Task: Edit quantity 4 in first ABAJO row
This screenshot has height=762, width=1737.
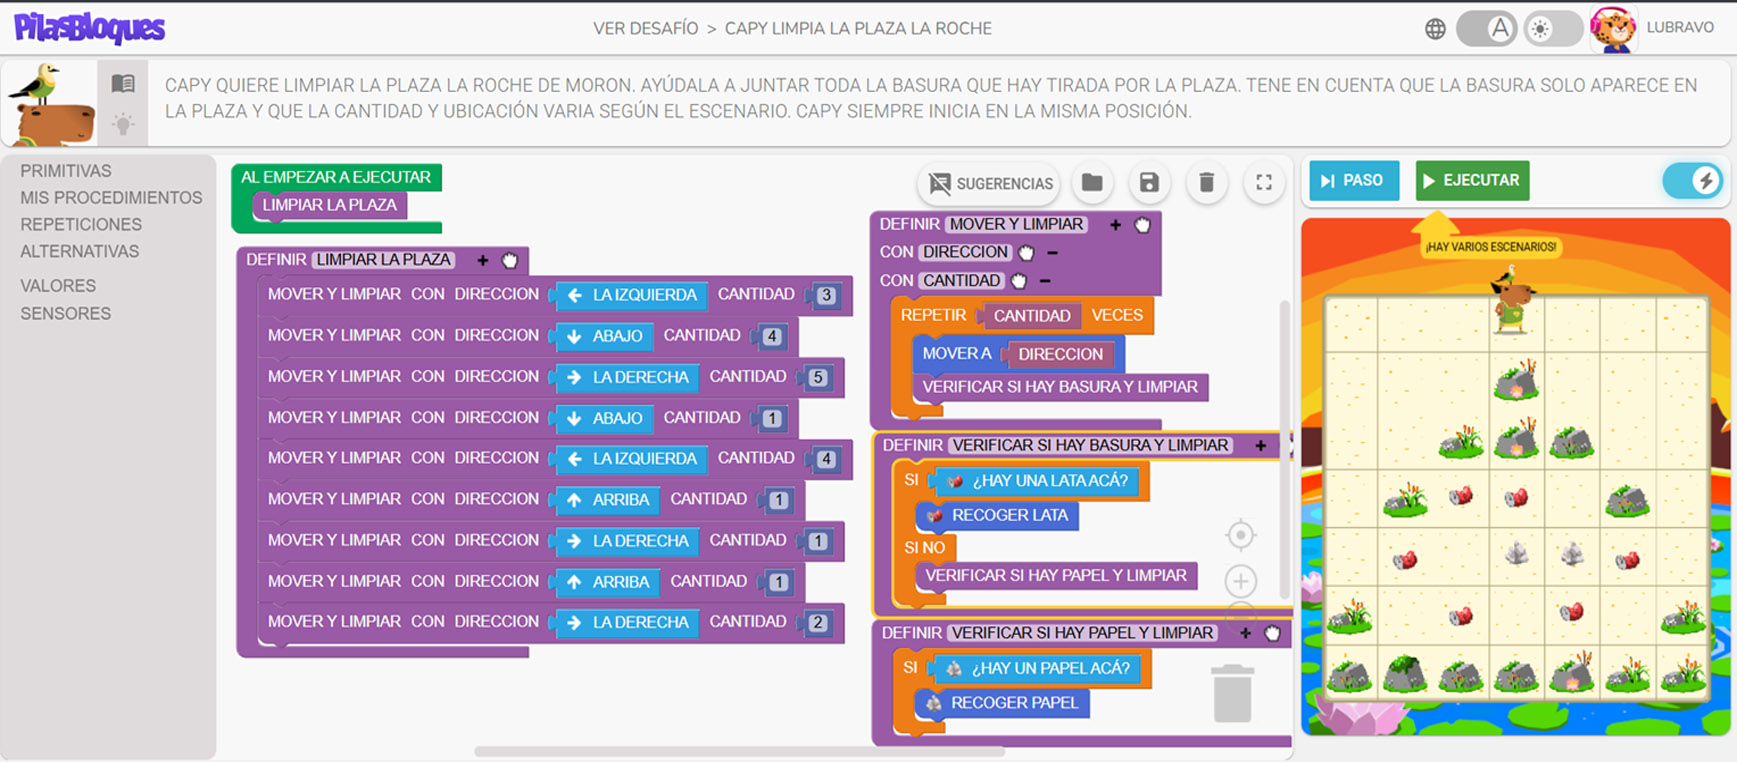Action: point(772,336)
